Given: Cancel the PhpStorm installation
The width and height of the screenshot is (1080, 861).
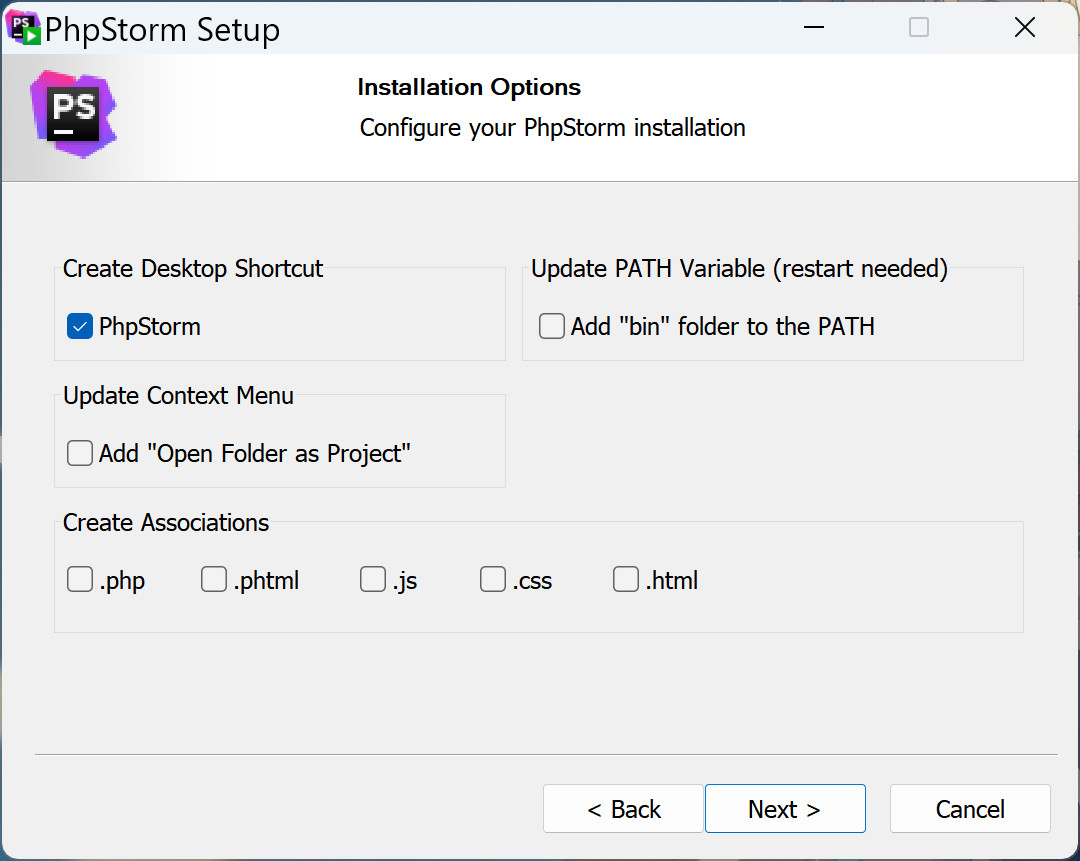Looking at the screenshot, I should point(970,809).
